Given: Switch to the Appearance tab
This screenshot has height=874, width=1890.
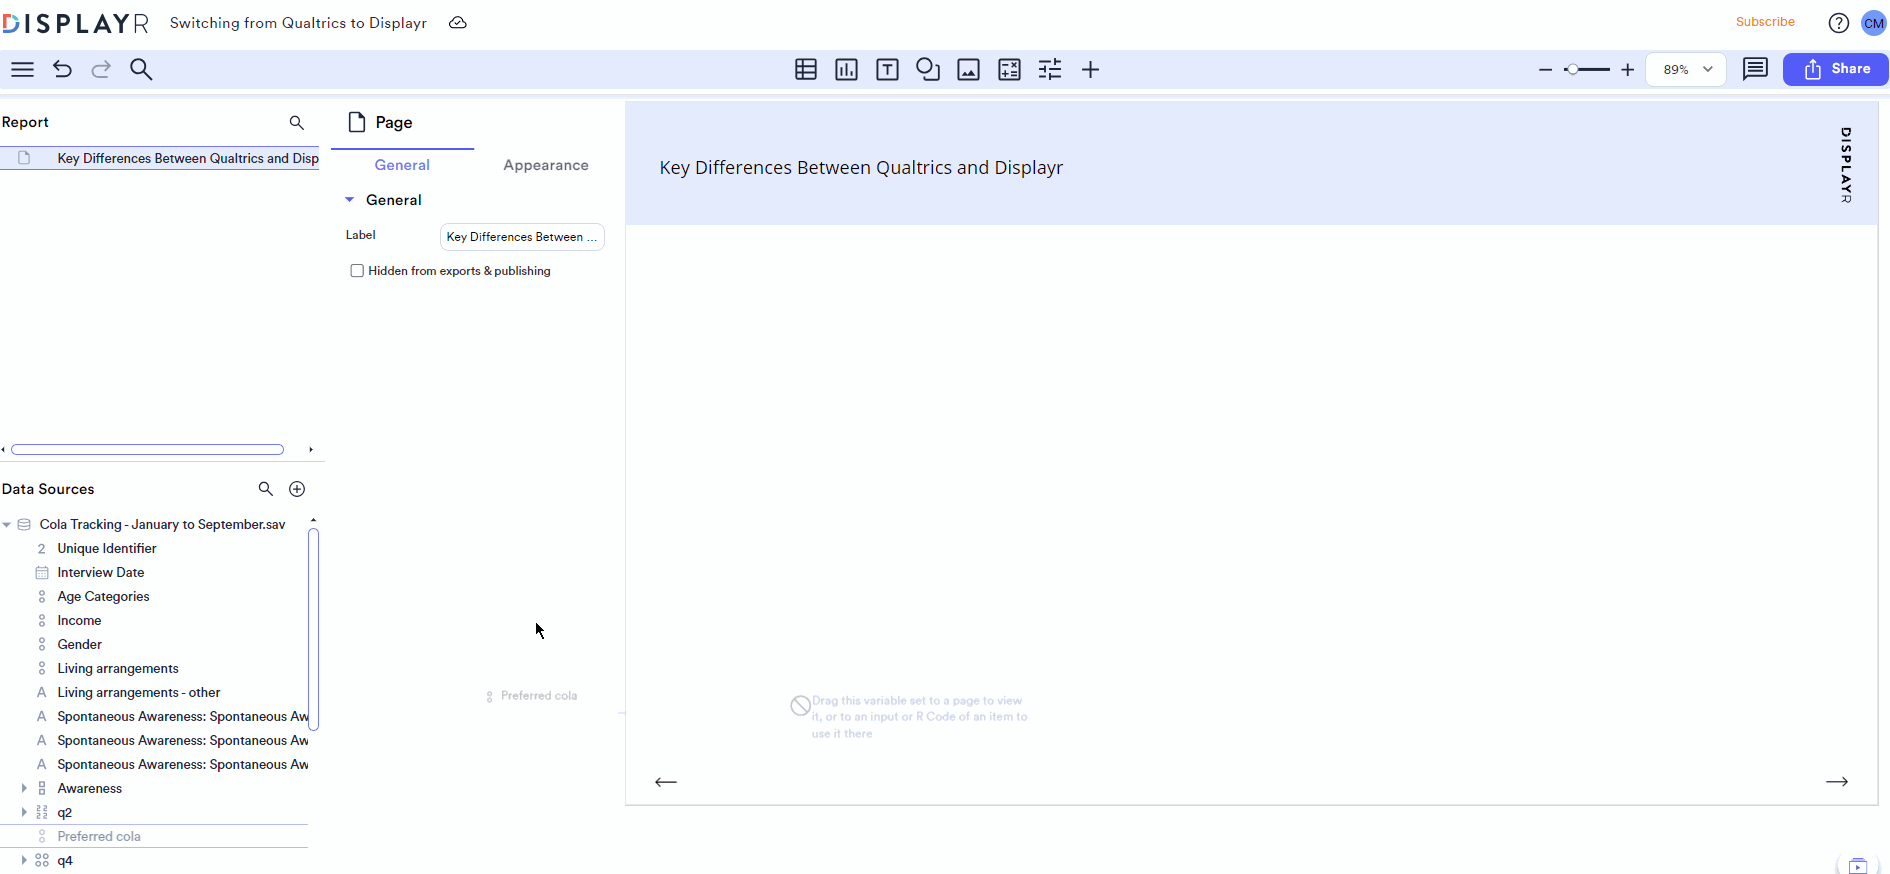Looking at the screenshot, I should [x=546, y=165].
